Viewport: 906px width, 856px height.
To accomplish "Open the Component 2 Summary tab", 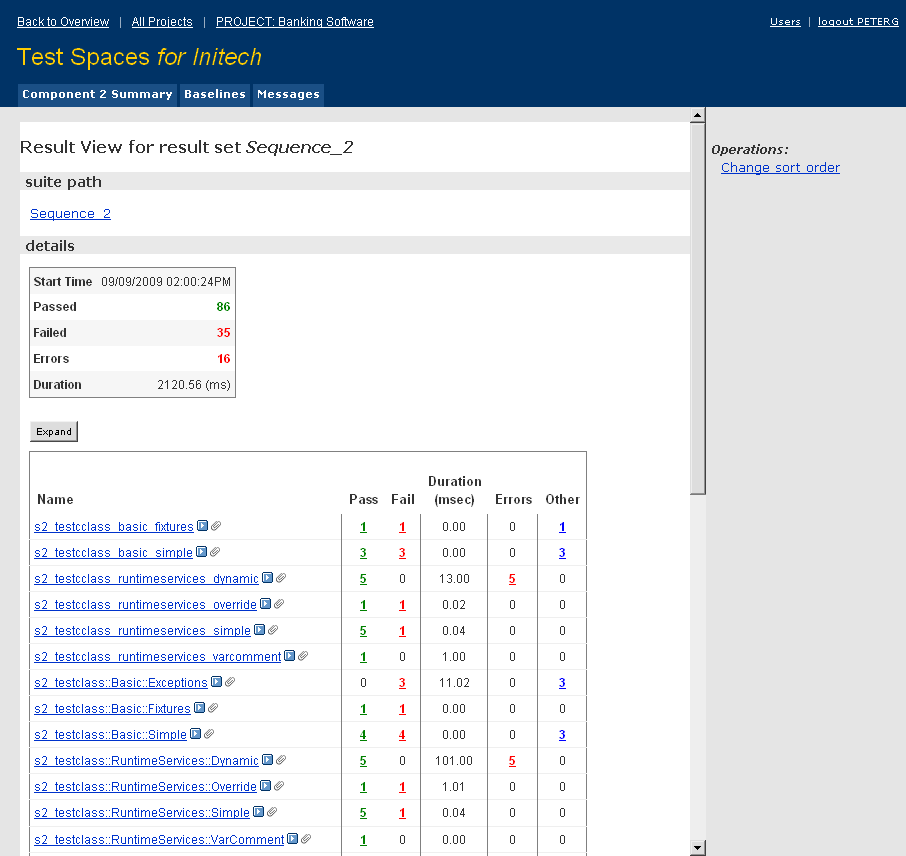I will coord(97,94).
